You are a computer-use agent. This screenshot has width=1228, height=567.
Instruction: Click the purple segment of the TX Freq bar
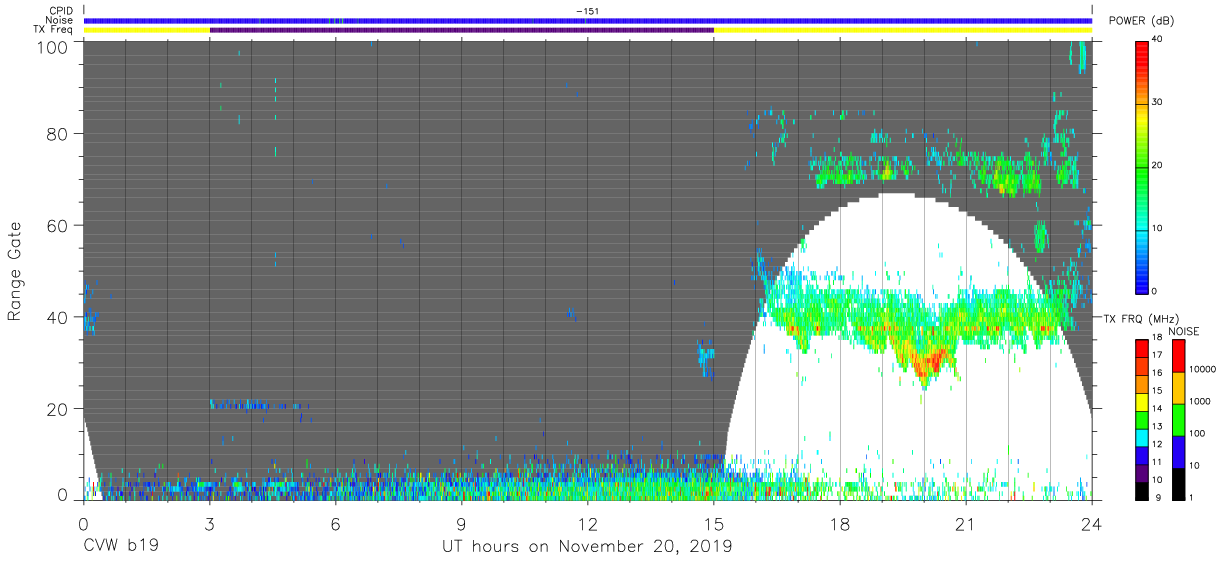[461, 30]
